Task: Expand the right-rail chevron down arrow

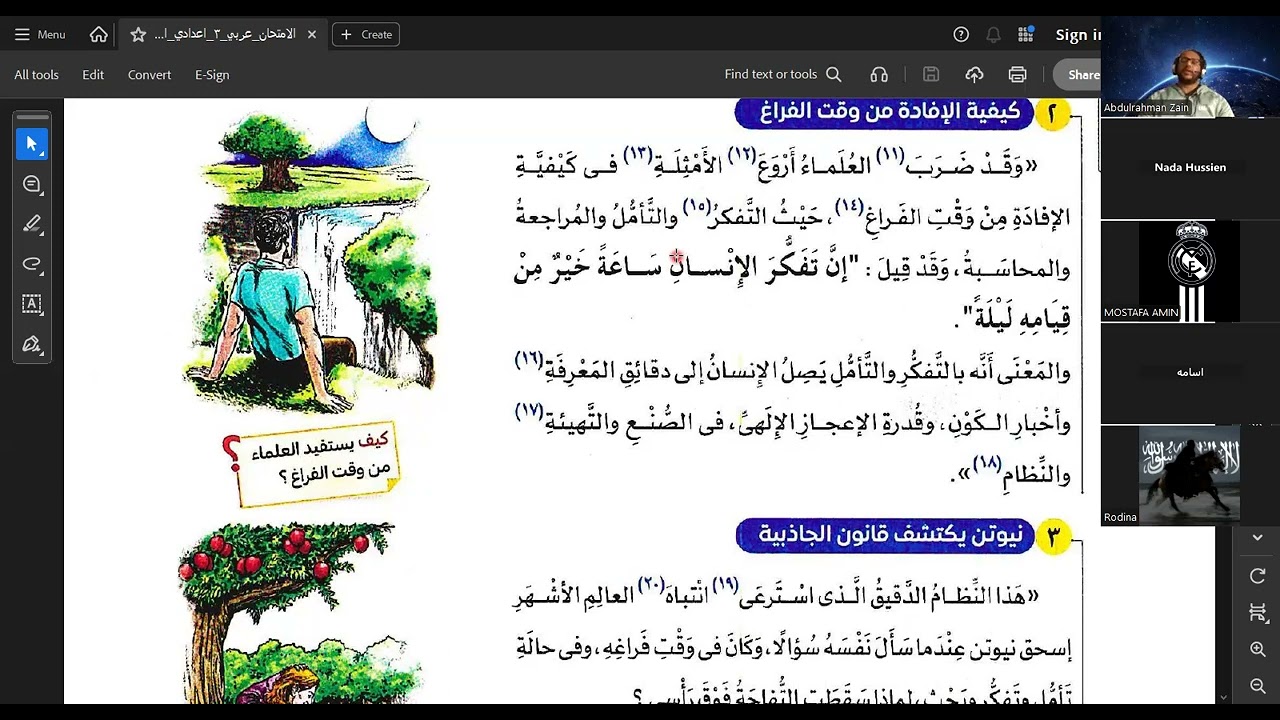Action: click(1257, 538)
